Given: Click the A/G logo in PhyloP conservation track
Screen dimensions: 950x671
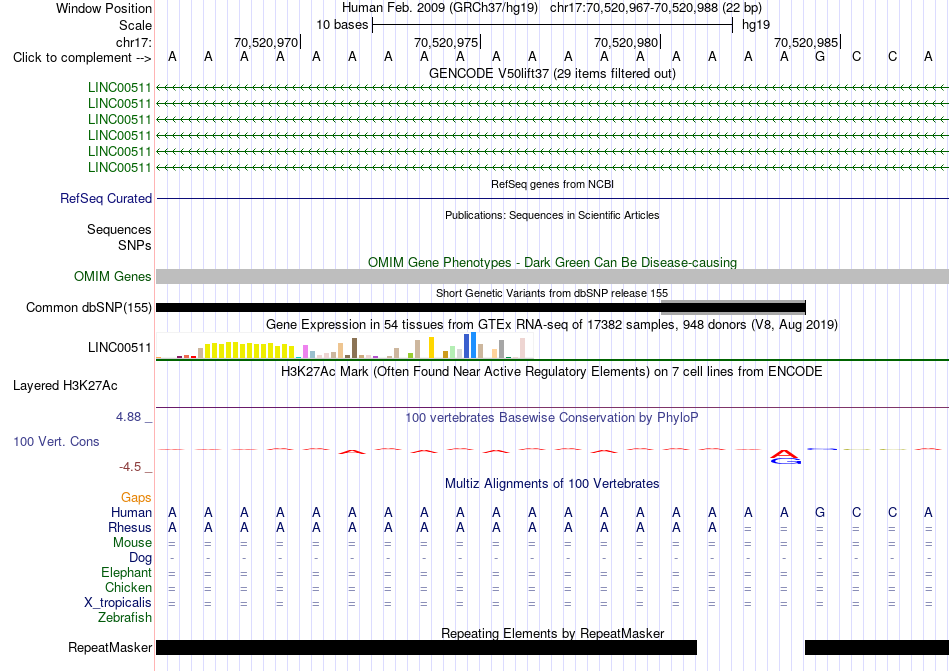Looking at the screenshot, I should point(785,457).
